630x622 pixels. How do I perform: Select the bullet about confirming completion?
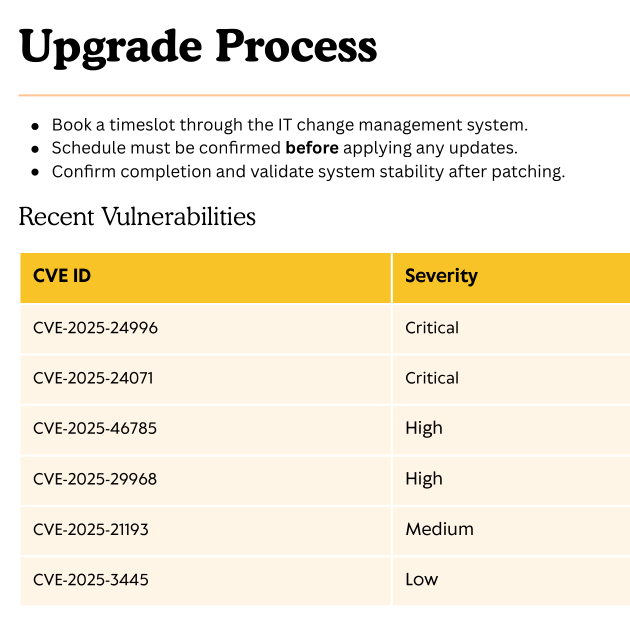click(308, 171)
